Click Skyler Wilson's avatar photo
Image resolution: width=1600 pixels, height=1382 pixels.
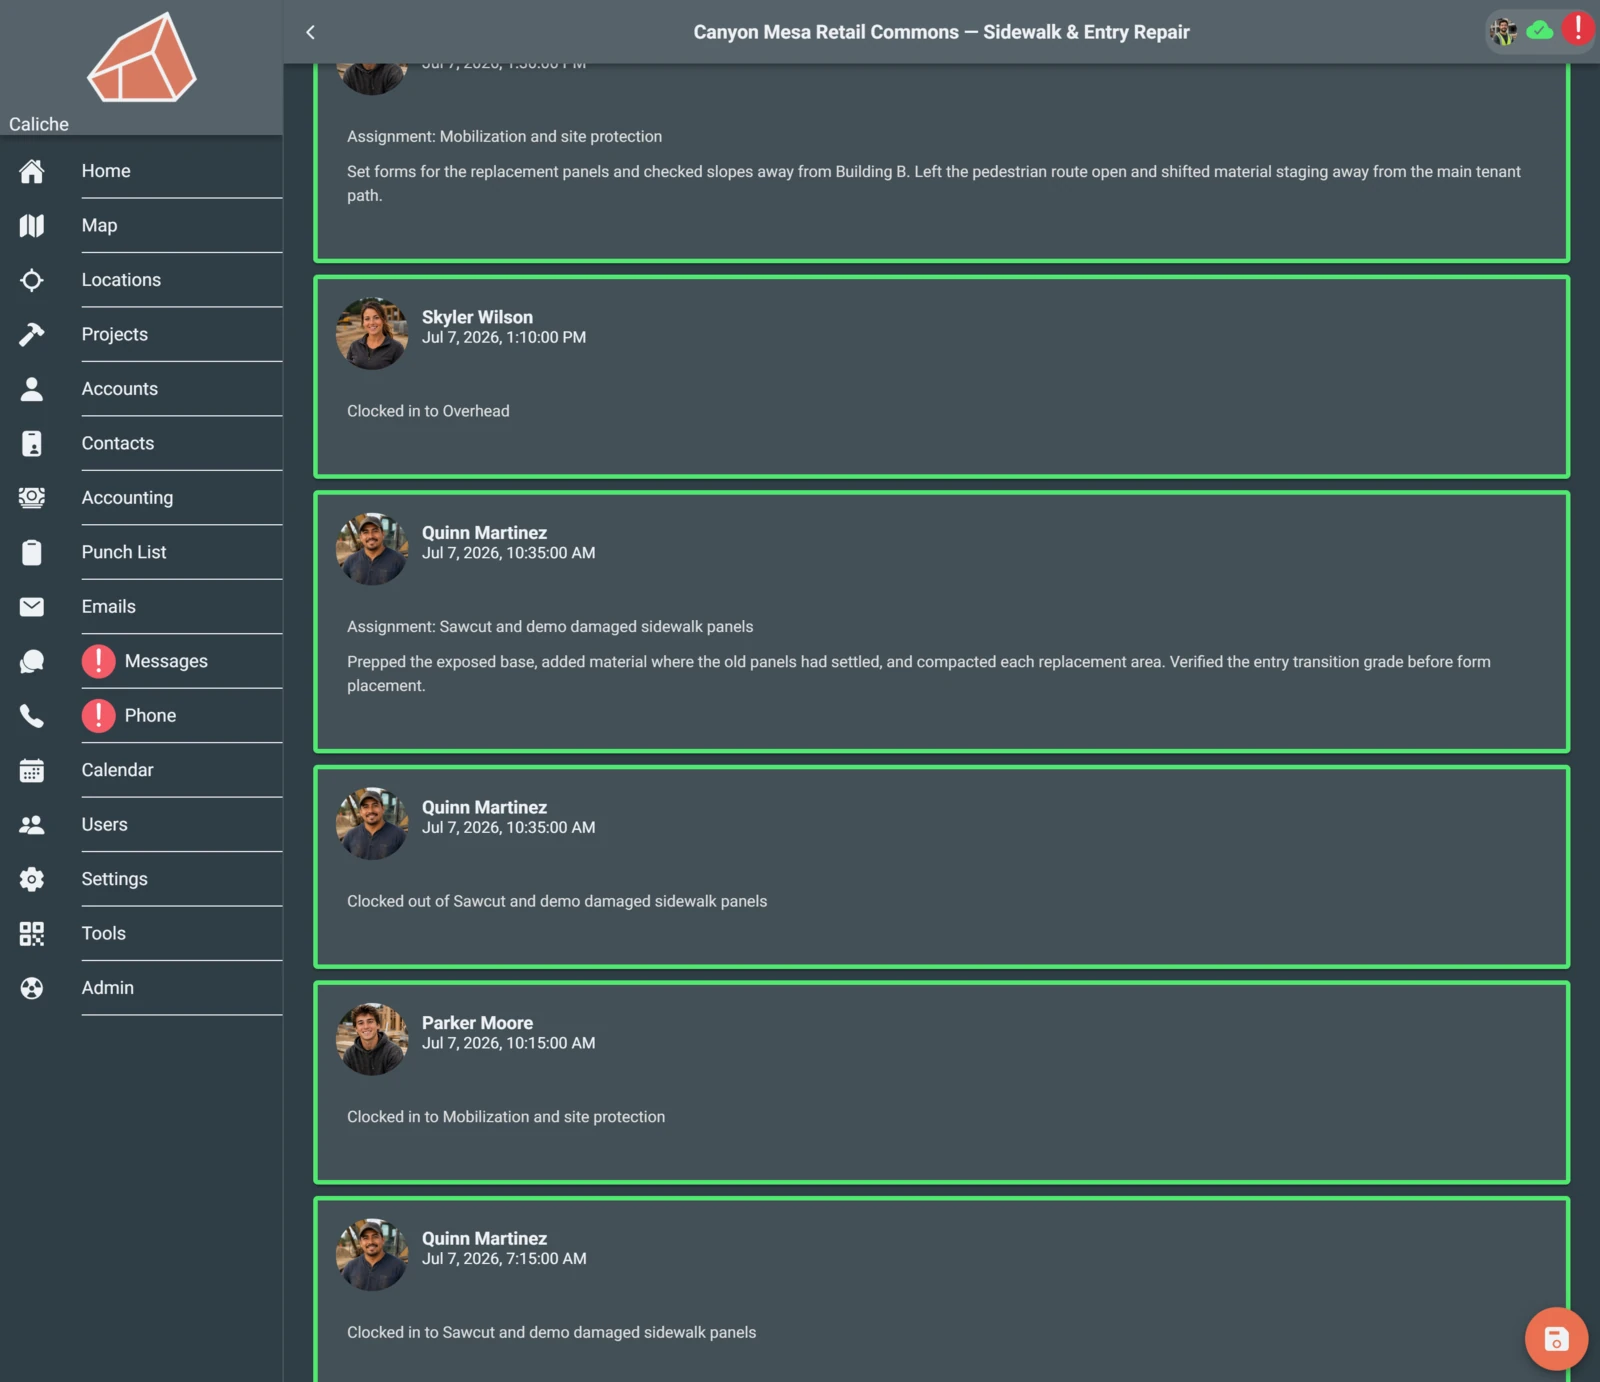(x=372, y=334)
